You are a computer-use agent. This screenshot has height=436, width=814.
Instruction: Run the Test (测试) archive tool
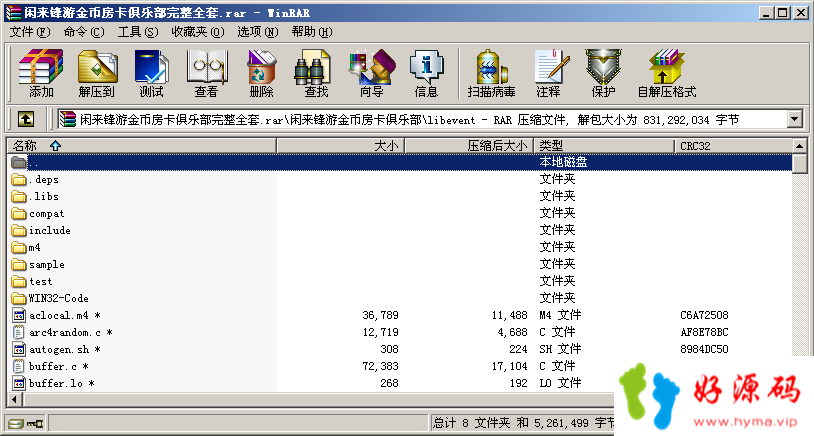[151, 73]
